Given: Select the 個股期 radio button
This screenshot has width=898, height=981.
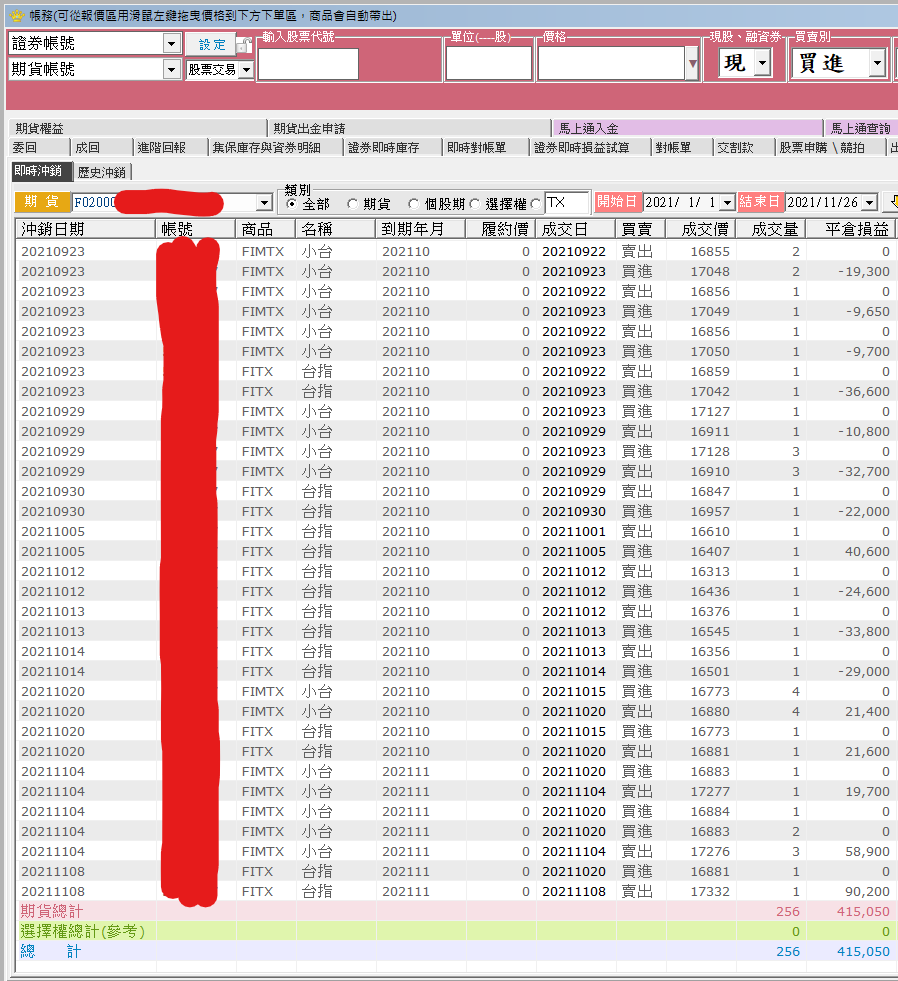Looking at the screenshot, I should pos(413,204).
